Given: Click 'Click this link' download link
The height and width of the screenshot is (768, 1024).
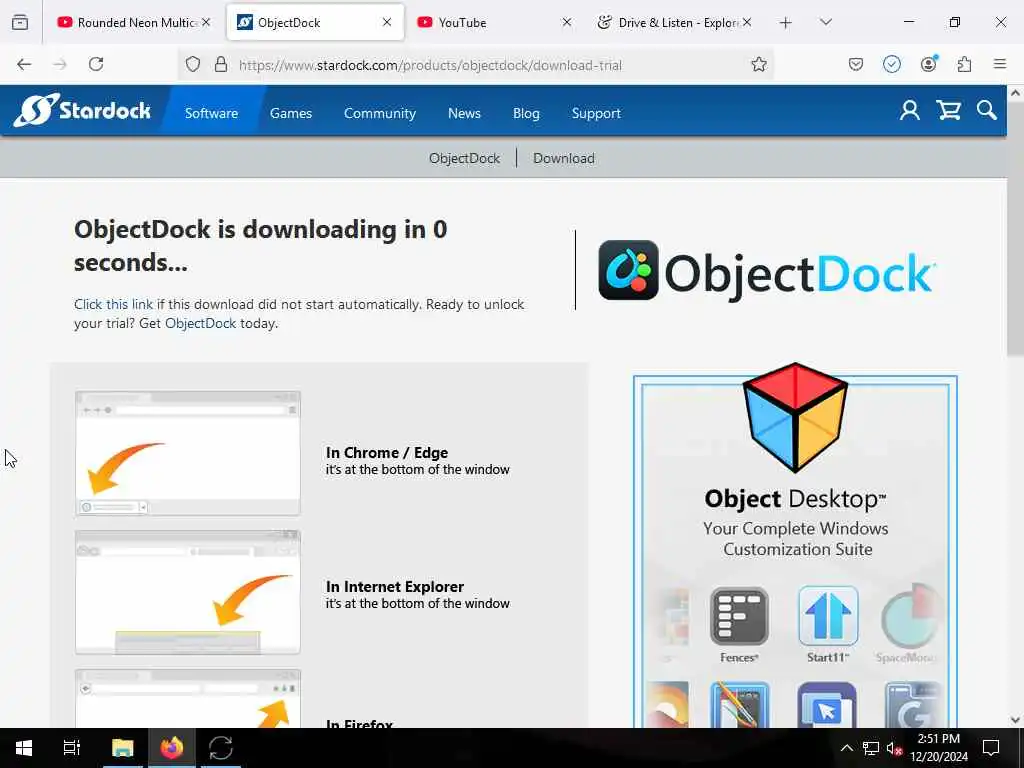Looking at the screenshot, I should tap(113, 304).
